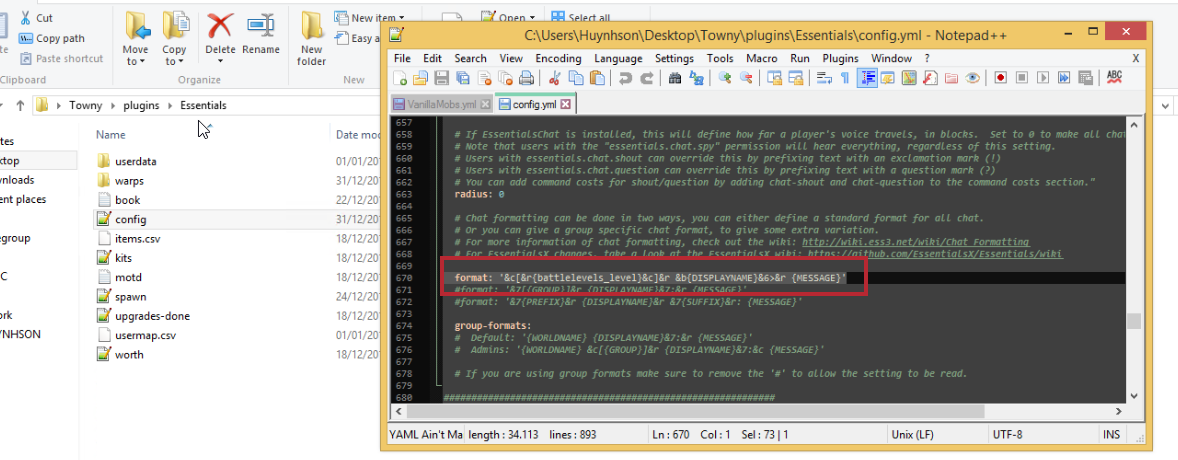Viewport: 1178px width, 460px height.
Task: Toggle the Word wrap toolbar button
Action: [823, 78]
